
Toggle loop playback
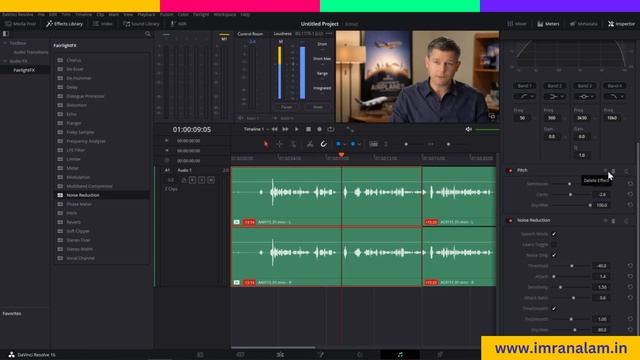pos(331,129)
